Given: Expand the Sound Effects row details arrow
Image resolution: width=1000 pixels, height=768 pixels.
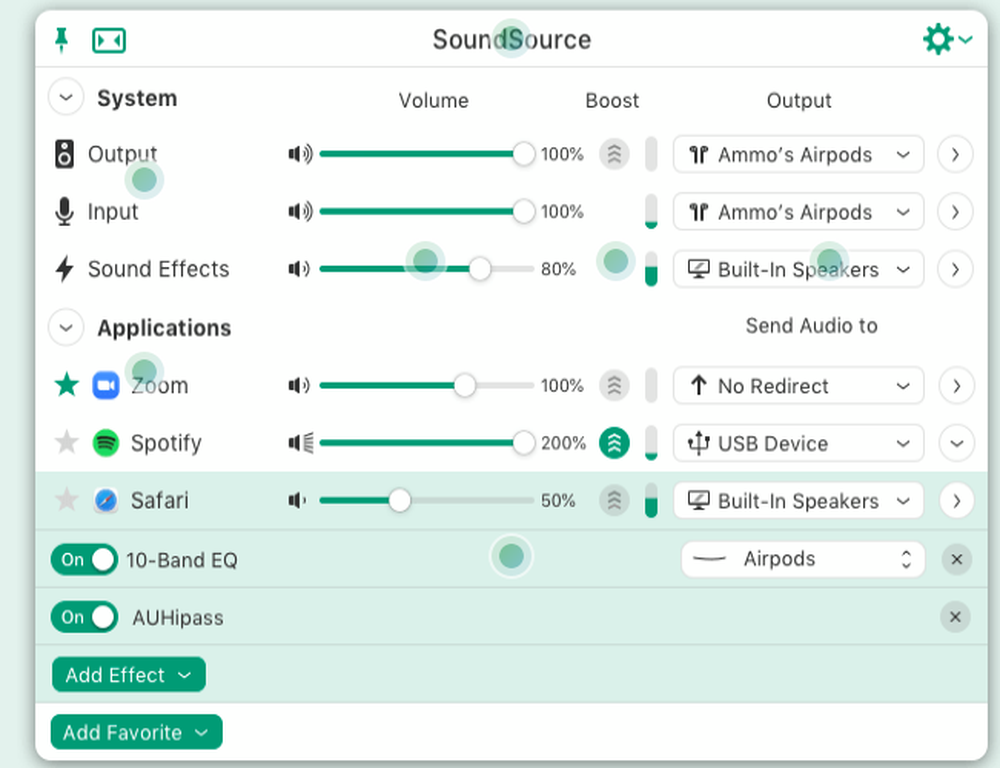Looking at the screenshot, I should point(955,269).
